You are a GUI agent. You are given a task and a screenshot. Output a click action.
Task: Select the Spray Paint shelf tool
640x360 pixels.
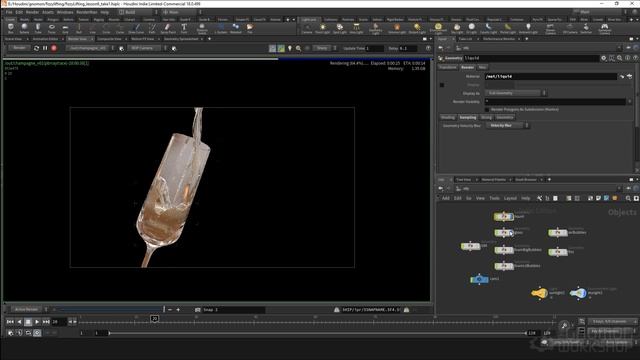pyautogui.click(x=168, y=28)
